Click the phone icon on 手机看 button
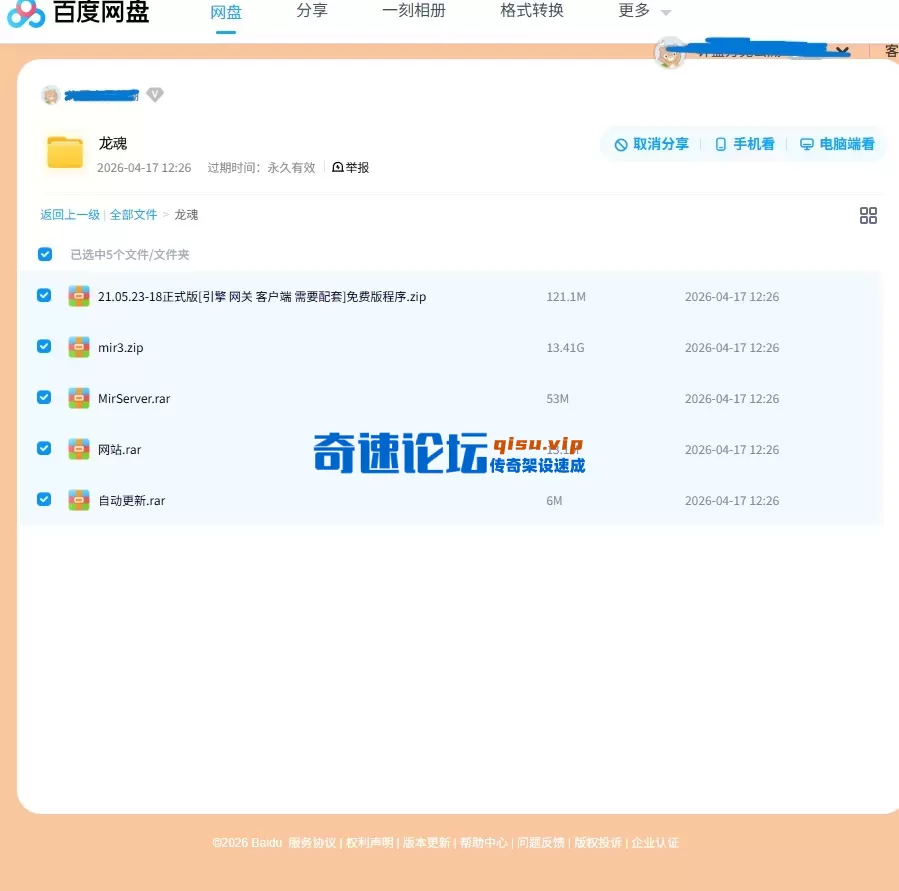 [721, 143]
